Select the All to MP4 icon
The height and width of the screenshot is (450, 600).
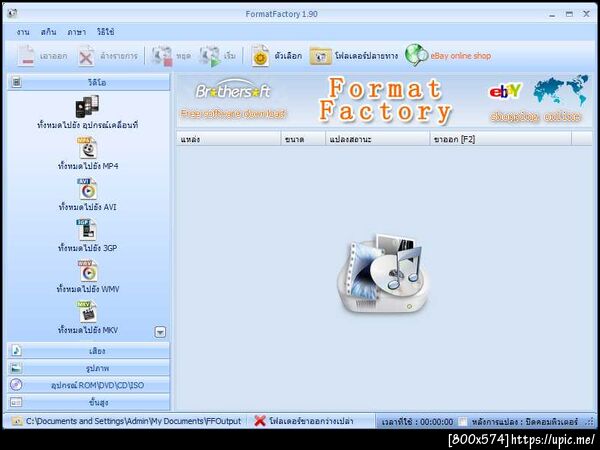click(88, 148)
